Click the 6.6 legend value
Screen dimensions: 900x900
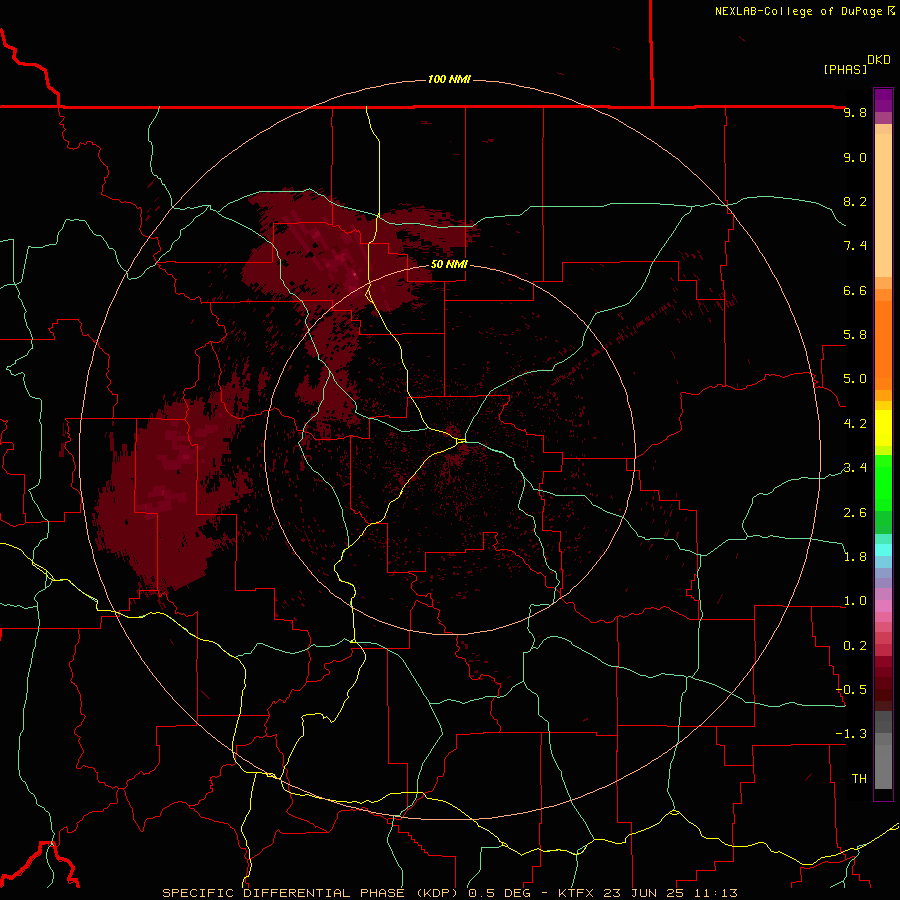855,290
